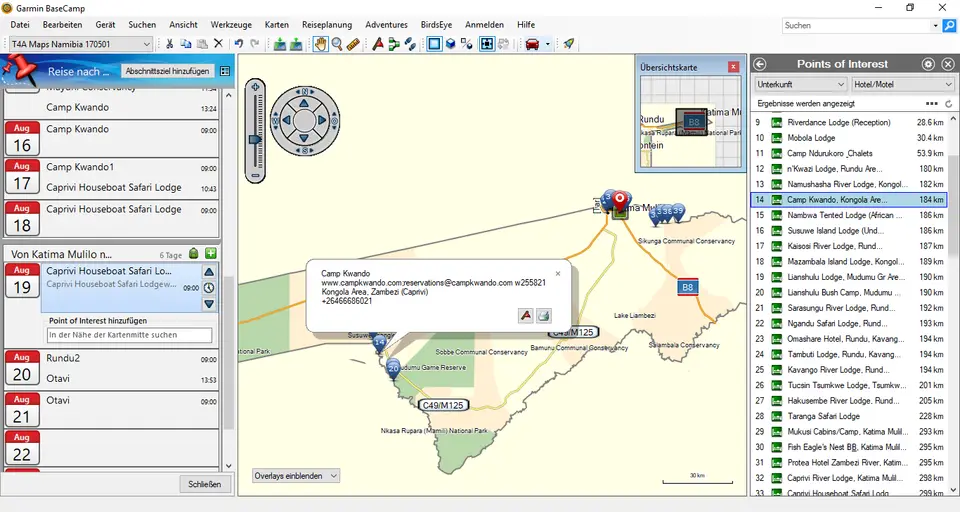Click the refresh results icon

948,104
